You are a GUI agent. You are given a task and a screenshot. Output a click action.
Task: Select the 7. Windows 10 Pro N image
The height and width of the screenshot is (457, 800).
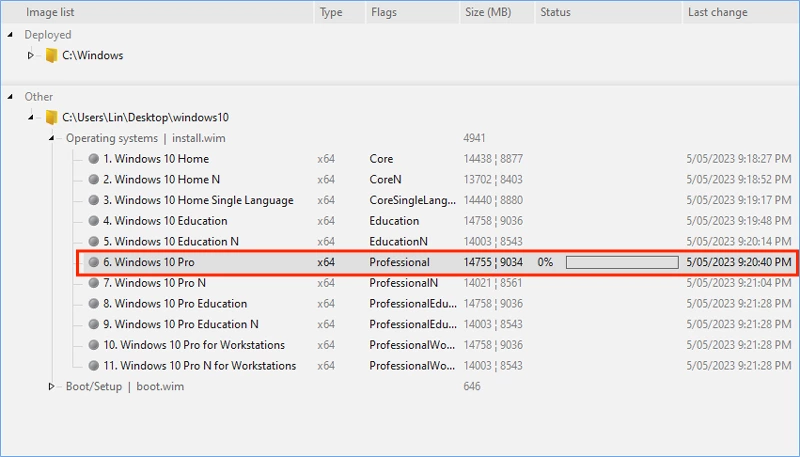pos(155,283)
